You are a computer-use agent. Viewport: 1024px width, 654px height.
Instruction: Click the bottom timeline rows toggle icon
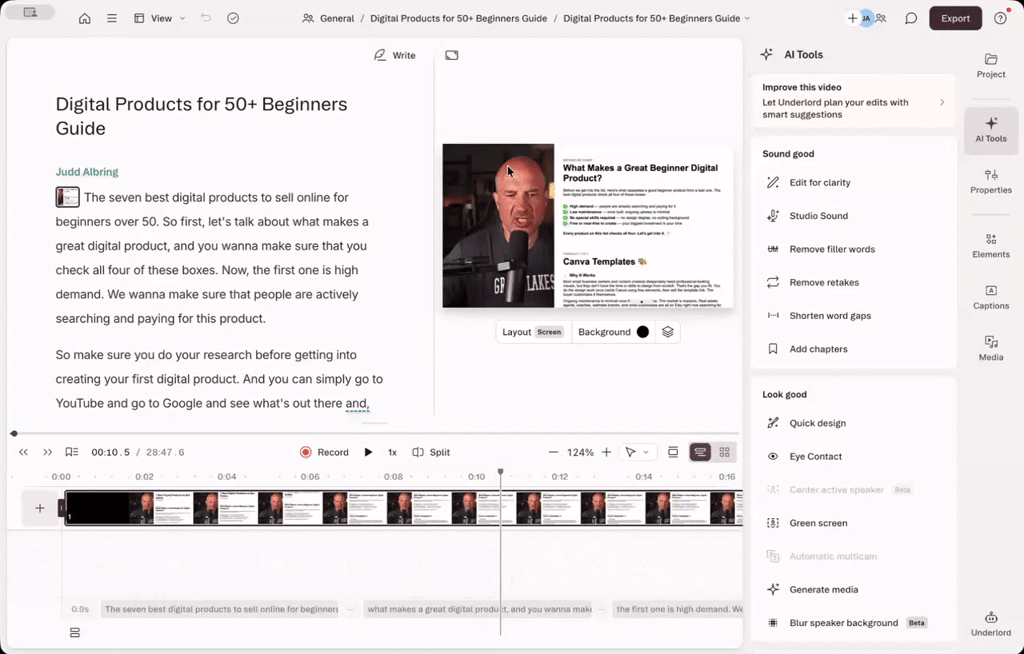[75, 632]
